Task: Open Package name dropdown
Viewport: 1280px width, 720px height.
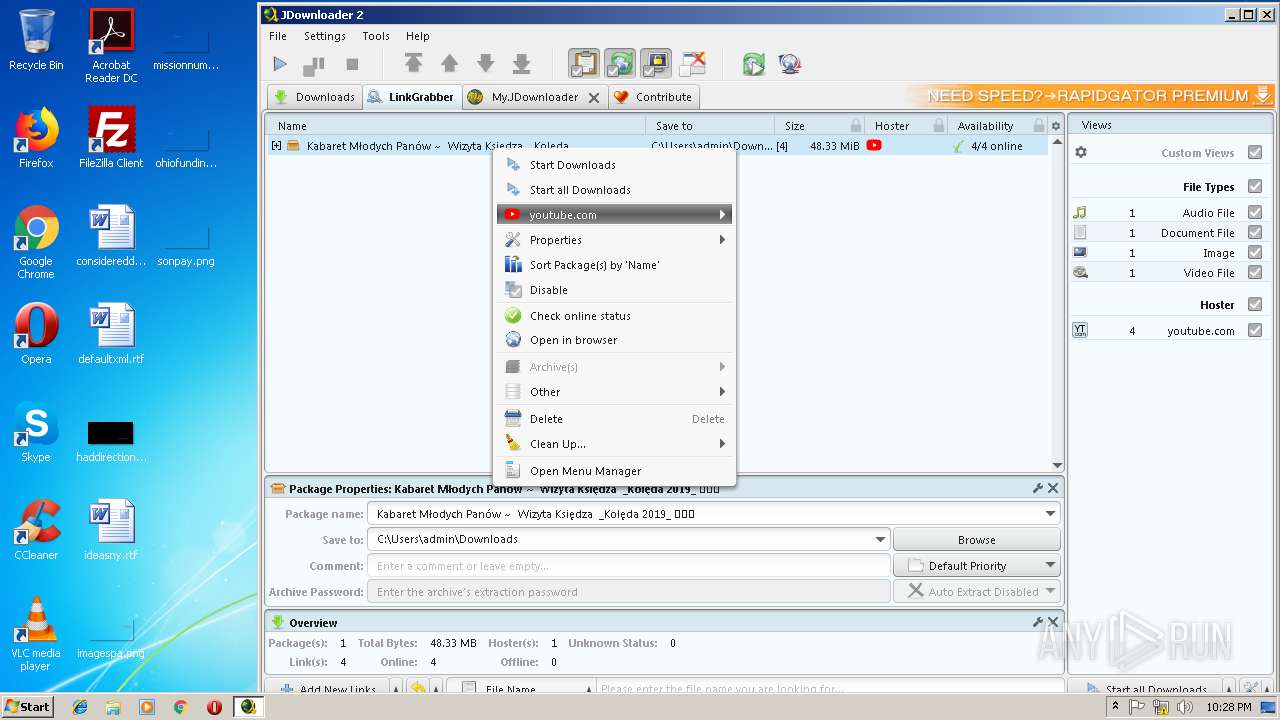Action: pos(1050,514)
